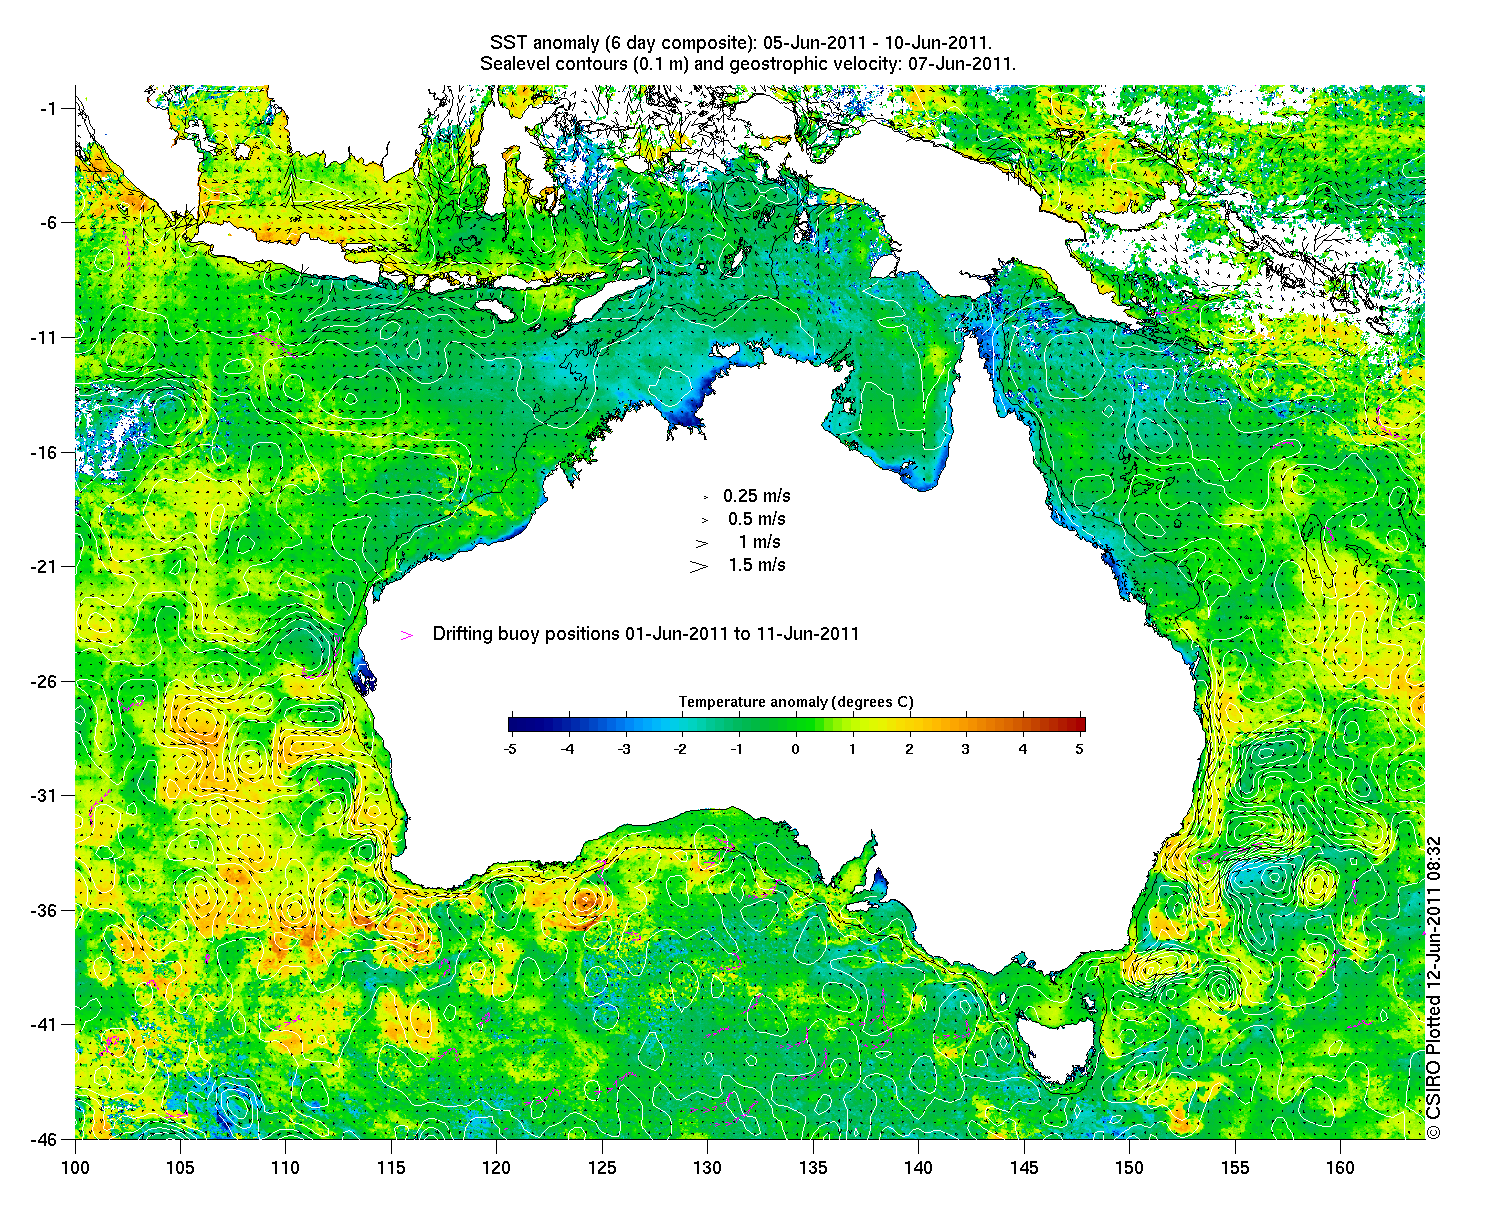Viewport: 1500px width, 1225px height.
Task: Click the positive '2' tick under the color bar
Action: pos(910,748)
